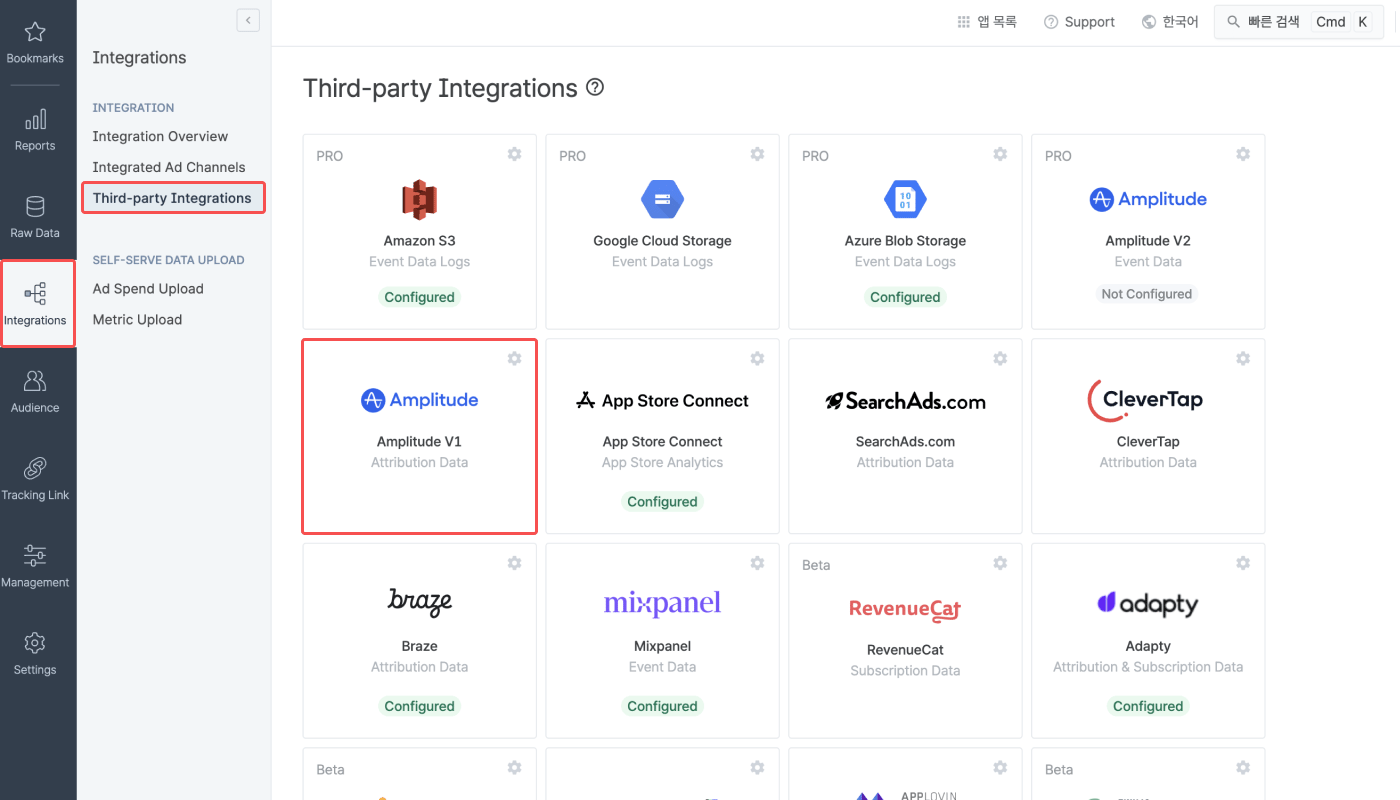Collapse the Integrations side panel

click(x=248, y=20)
